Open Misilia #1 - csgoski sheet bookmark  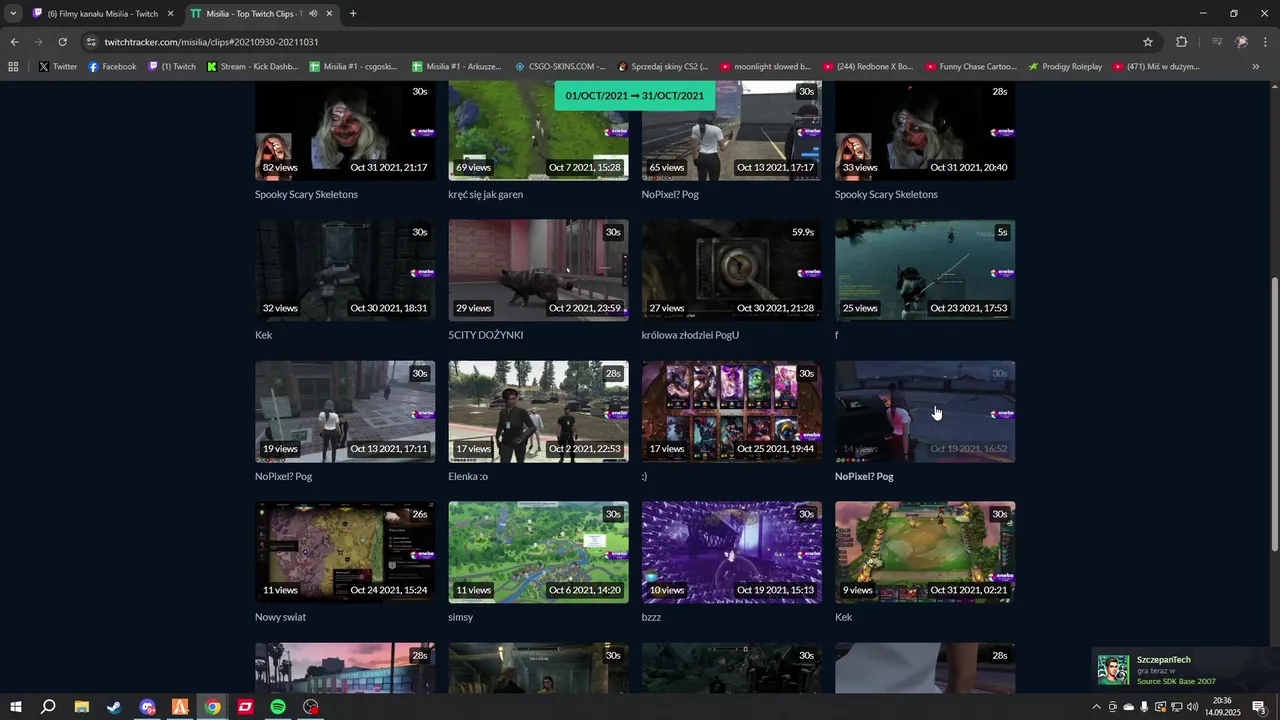pos(353,67)
